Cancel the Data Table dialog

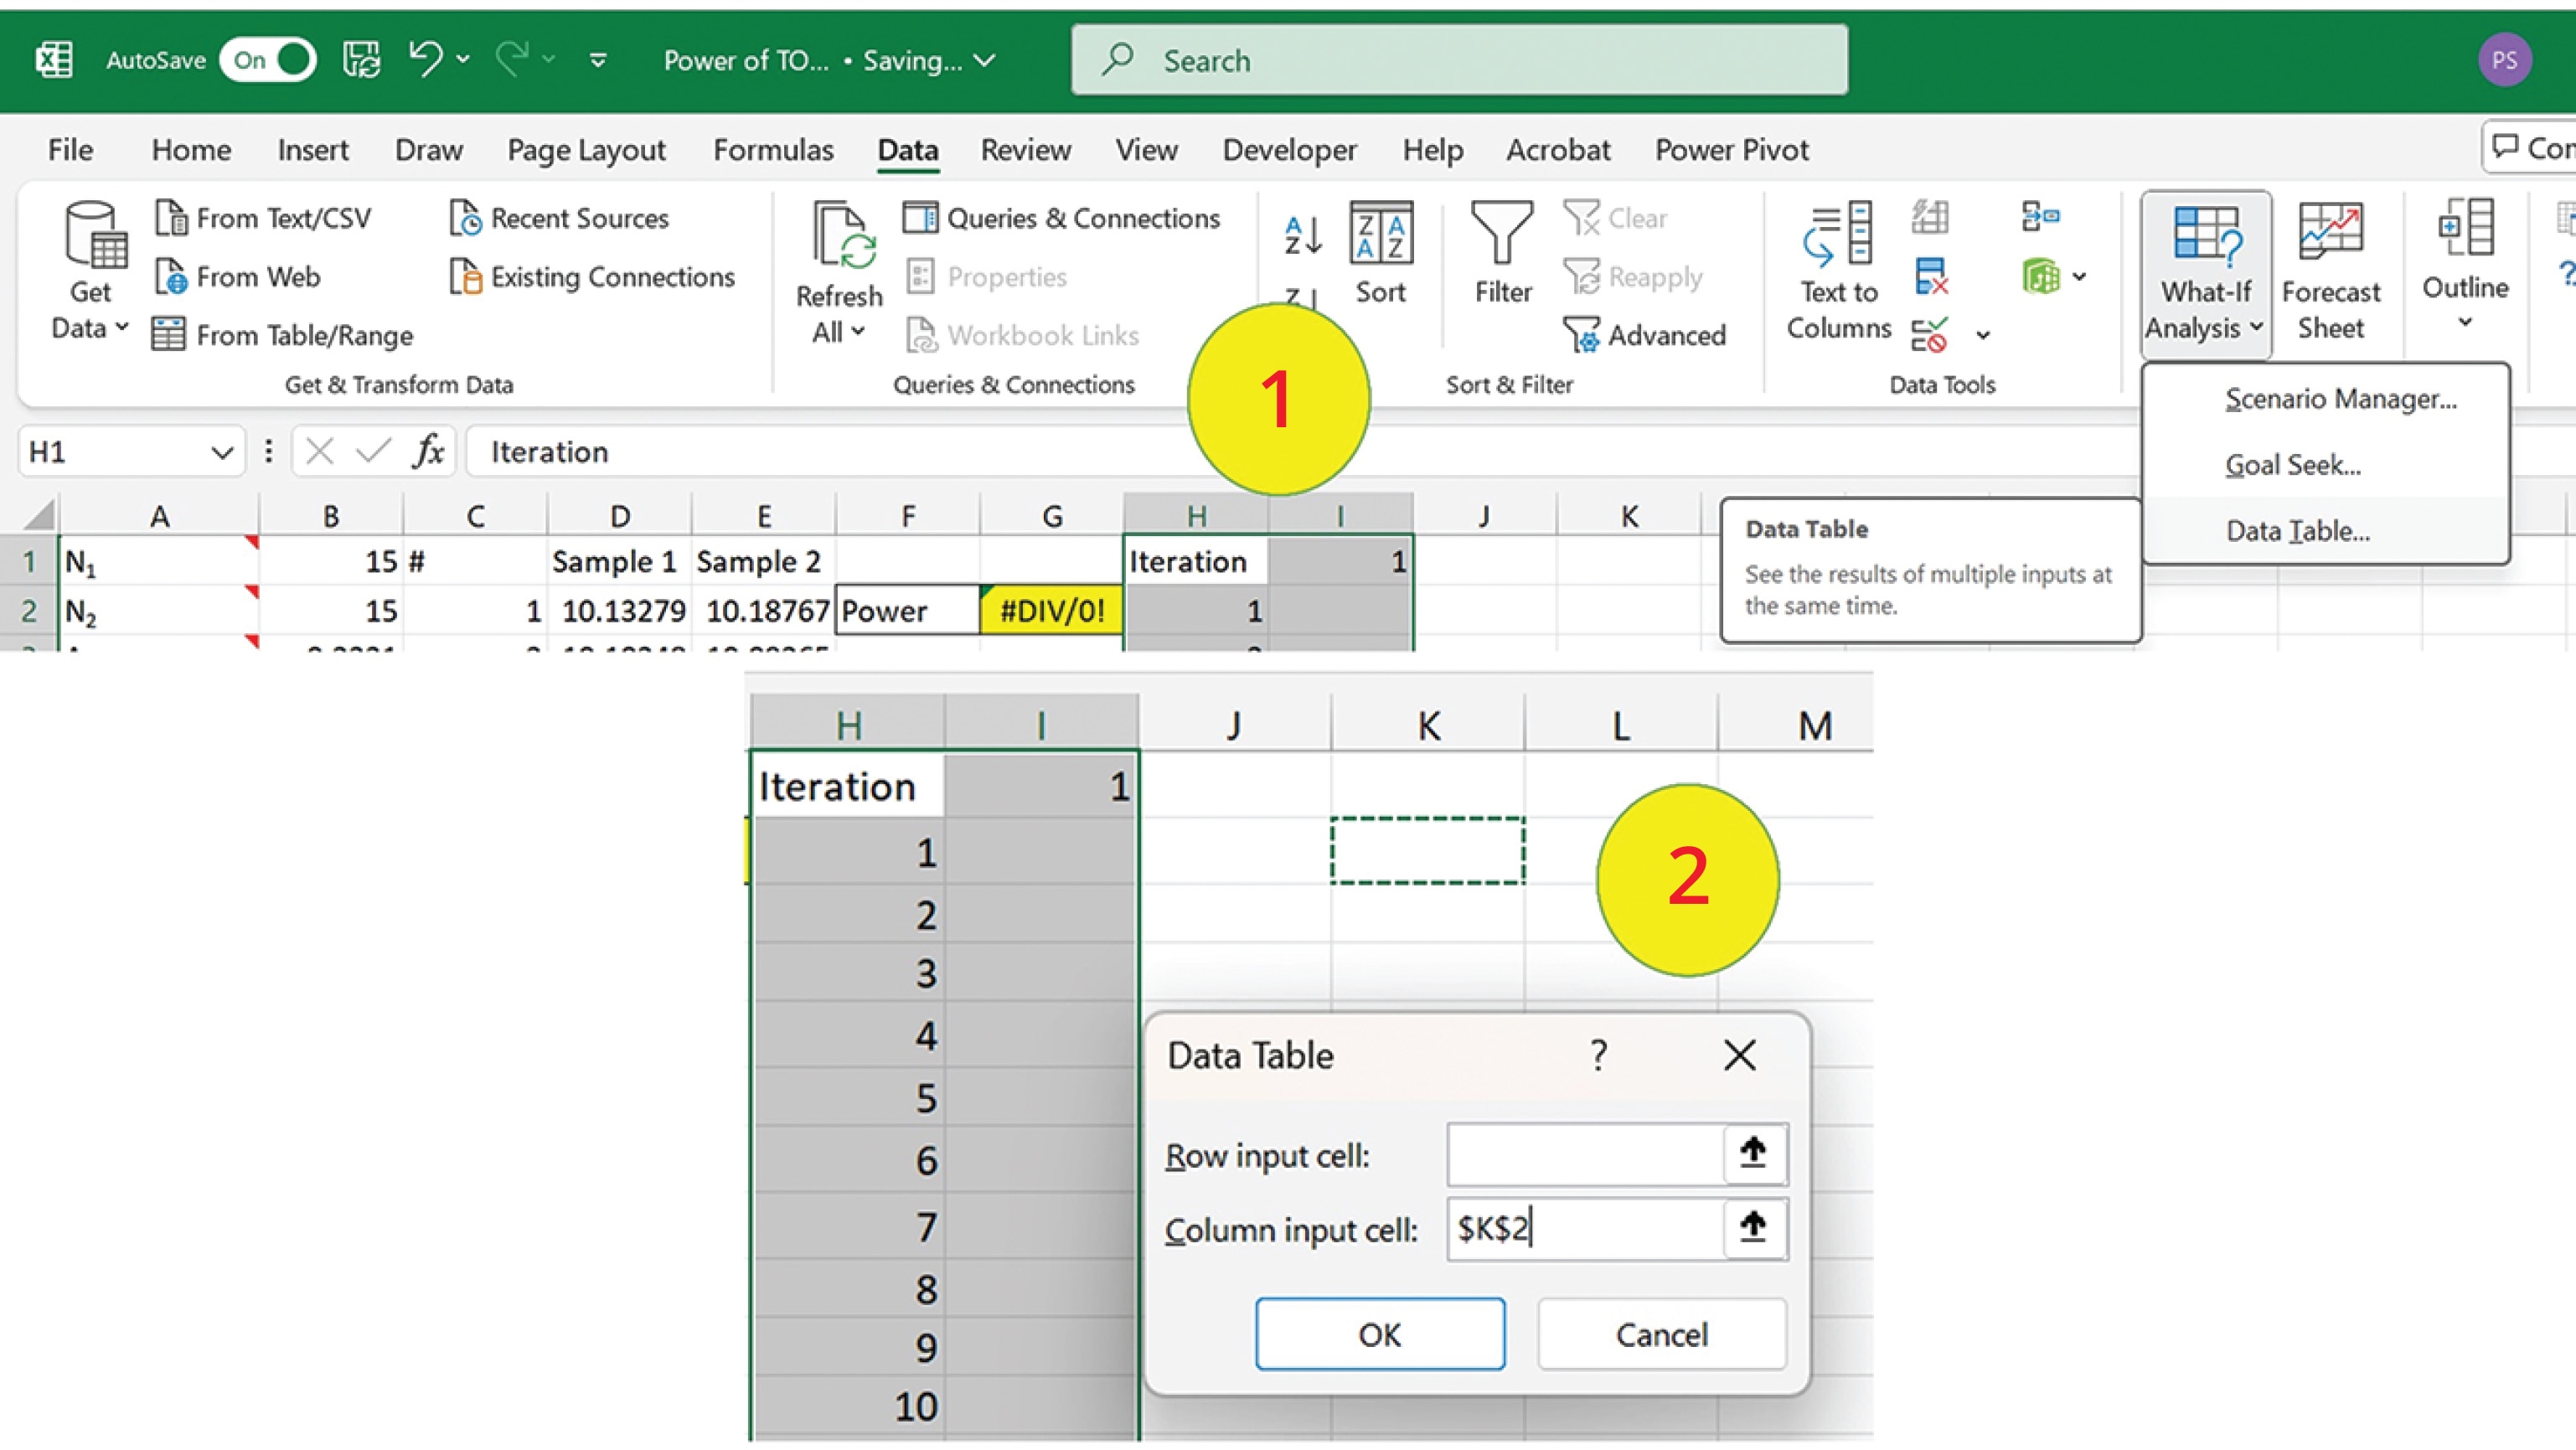click(1662, 1334)
